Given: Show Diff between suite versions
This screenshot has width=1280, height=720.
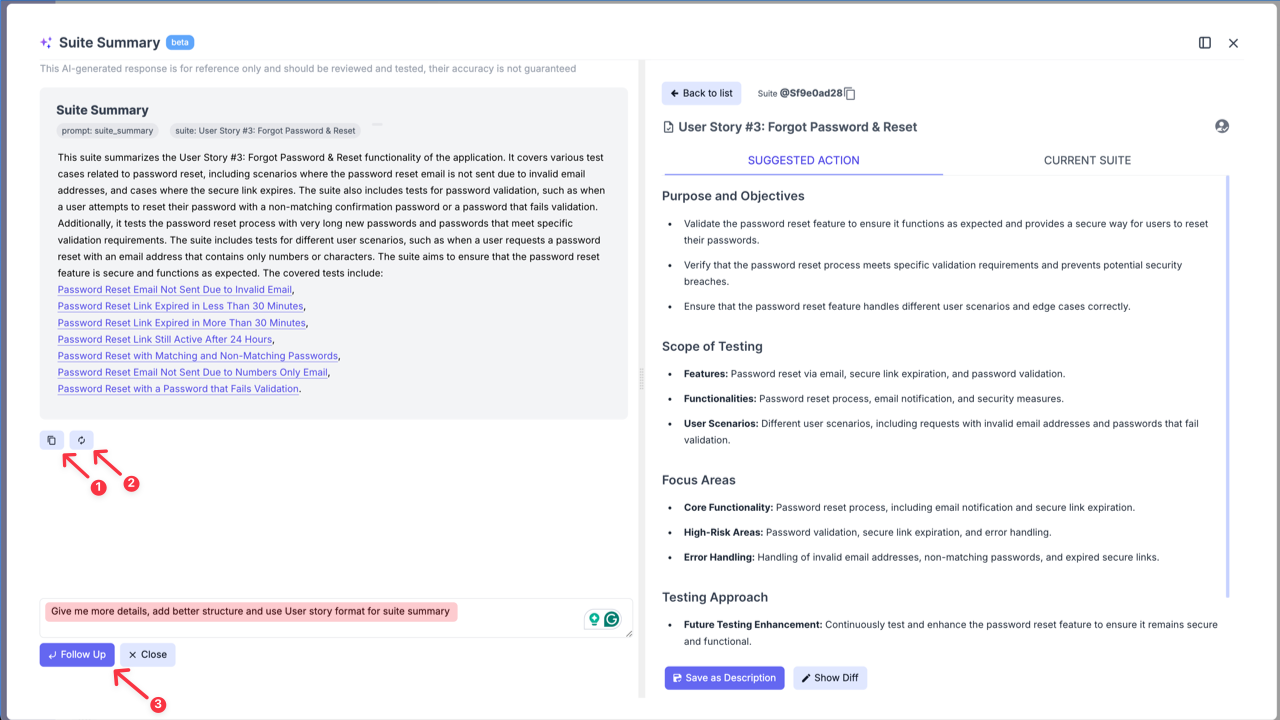Looking at the screenshot, I should tap(830, 677).
